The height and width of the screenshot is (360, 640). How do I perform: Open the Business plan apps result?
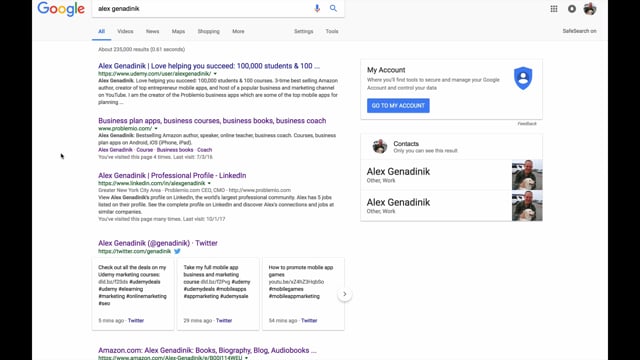(x=212, y=121)
